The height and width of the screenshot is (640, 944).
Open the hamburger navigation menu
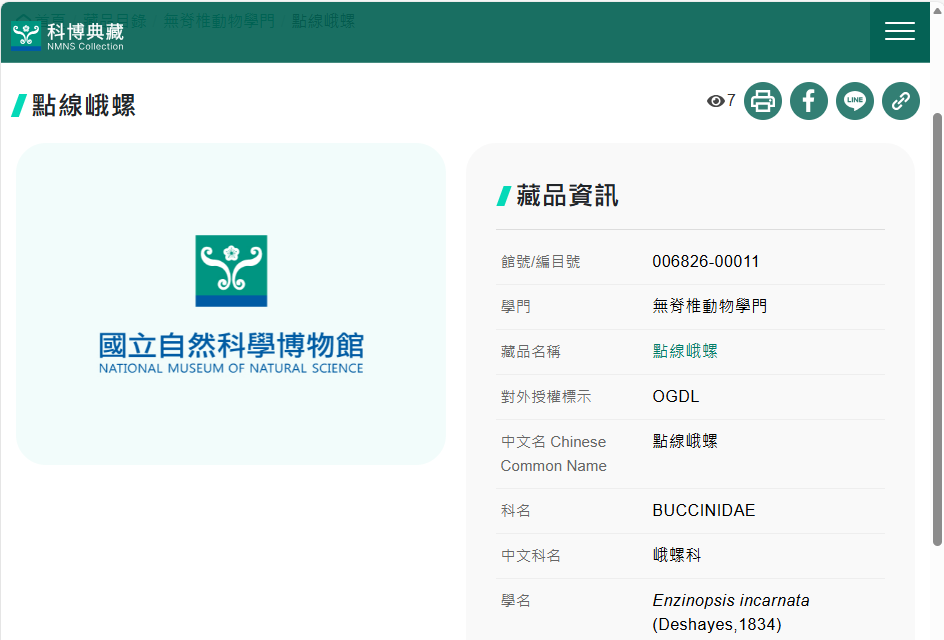899,32
